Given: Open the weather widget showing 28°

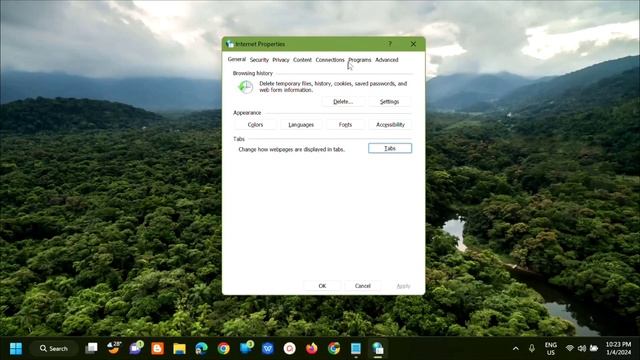Looking at the screenshot, I should pos(114,348).
